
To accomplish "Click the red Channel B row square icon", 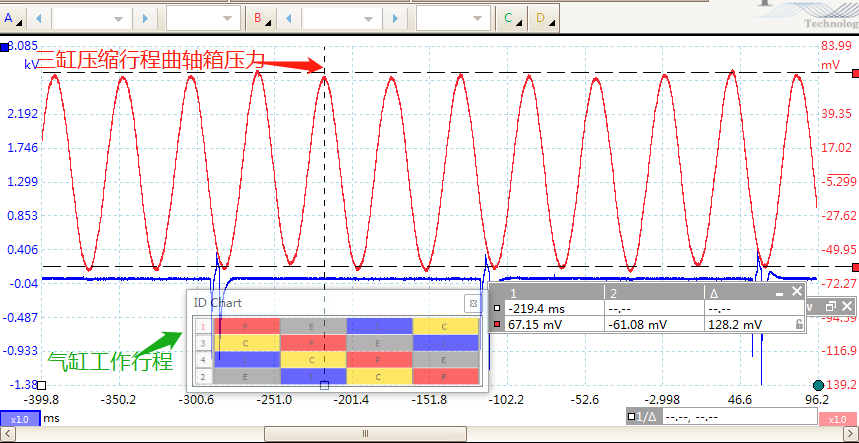I will coord(497,325).
